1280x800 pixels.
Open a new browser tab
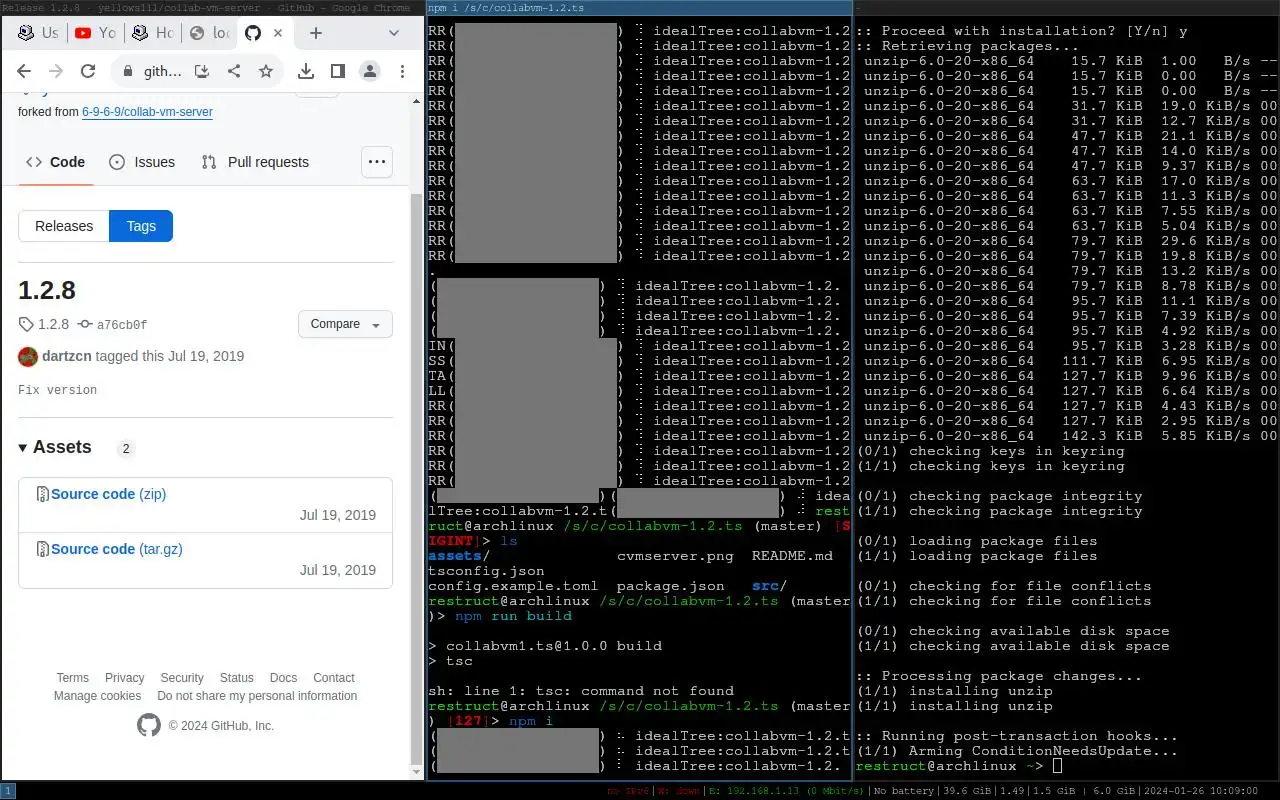pyautogui.click(x=316, y=33)
